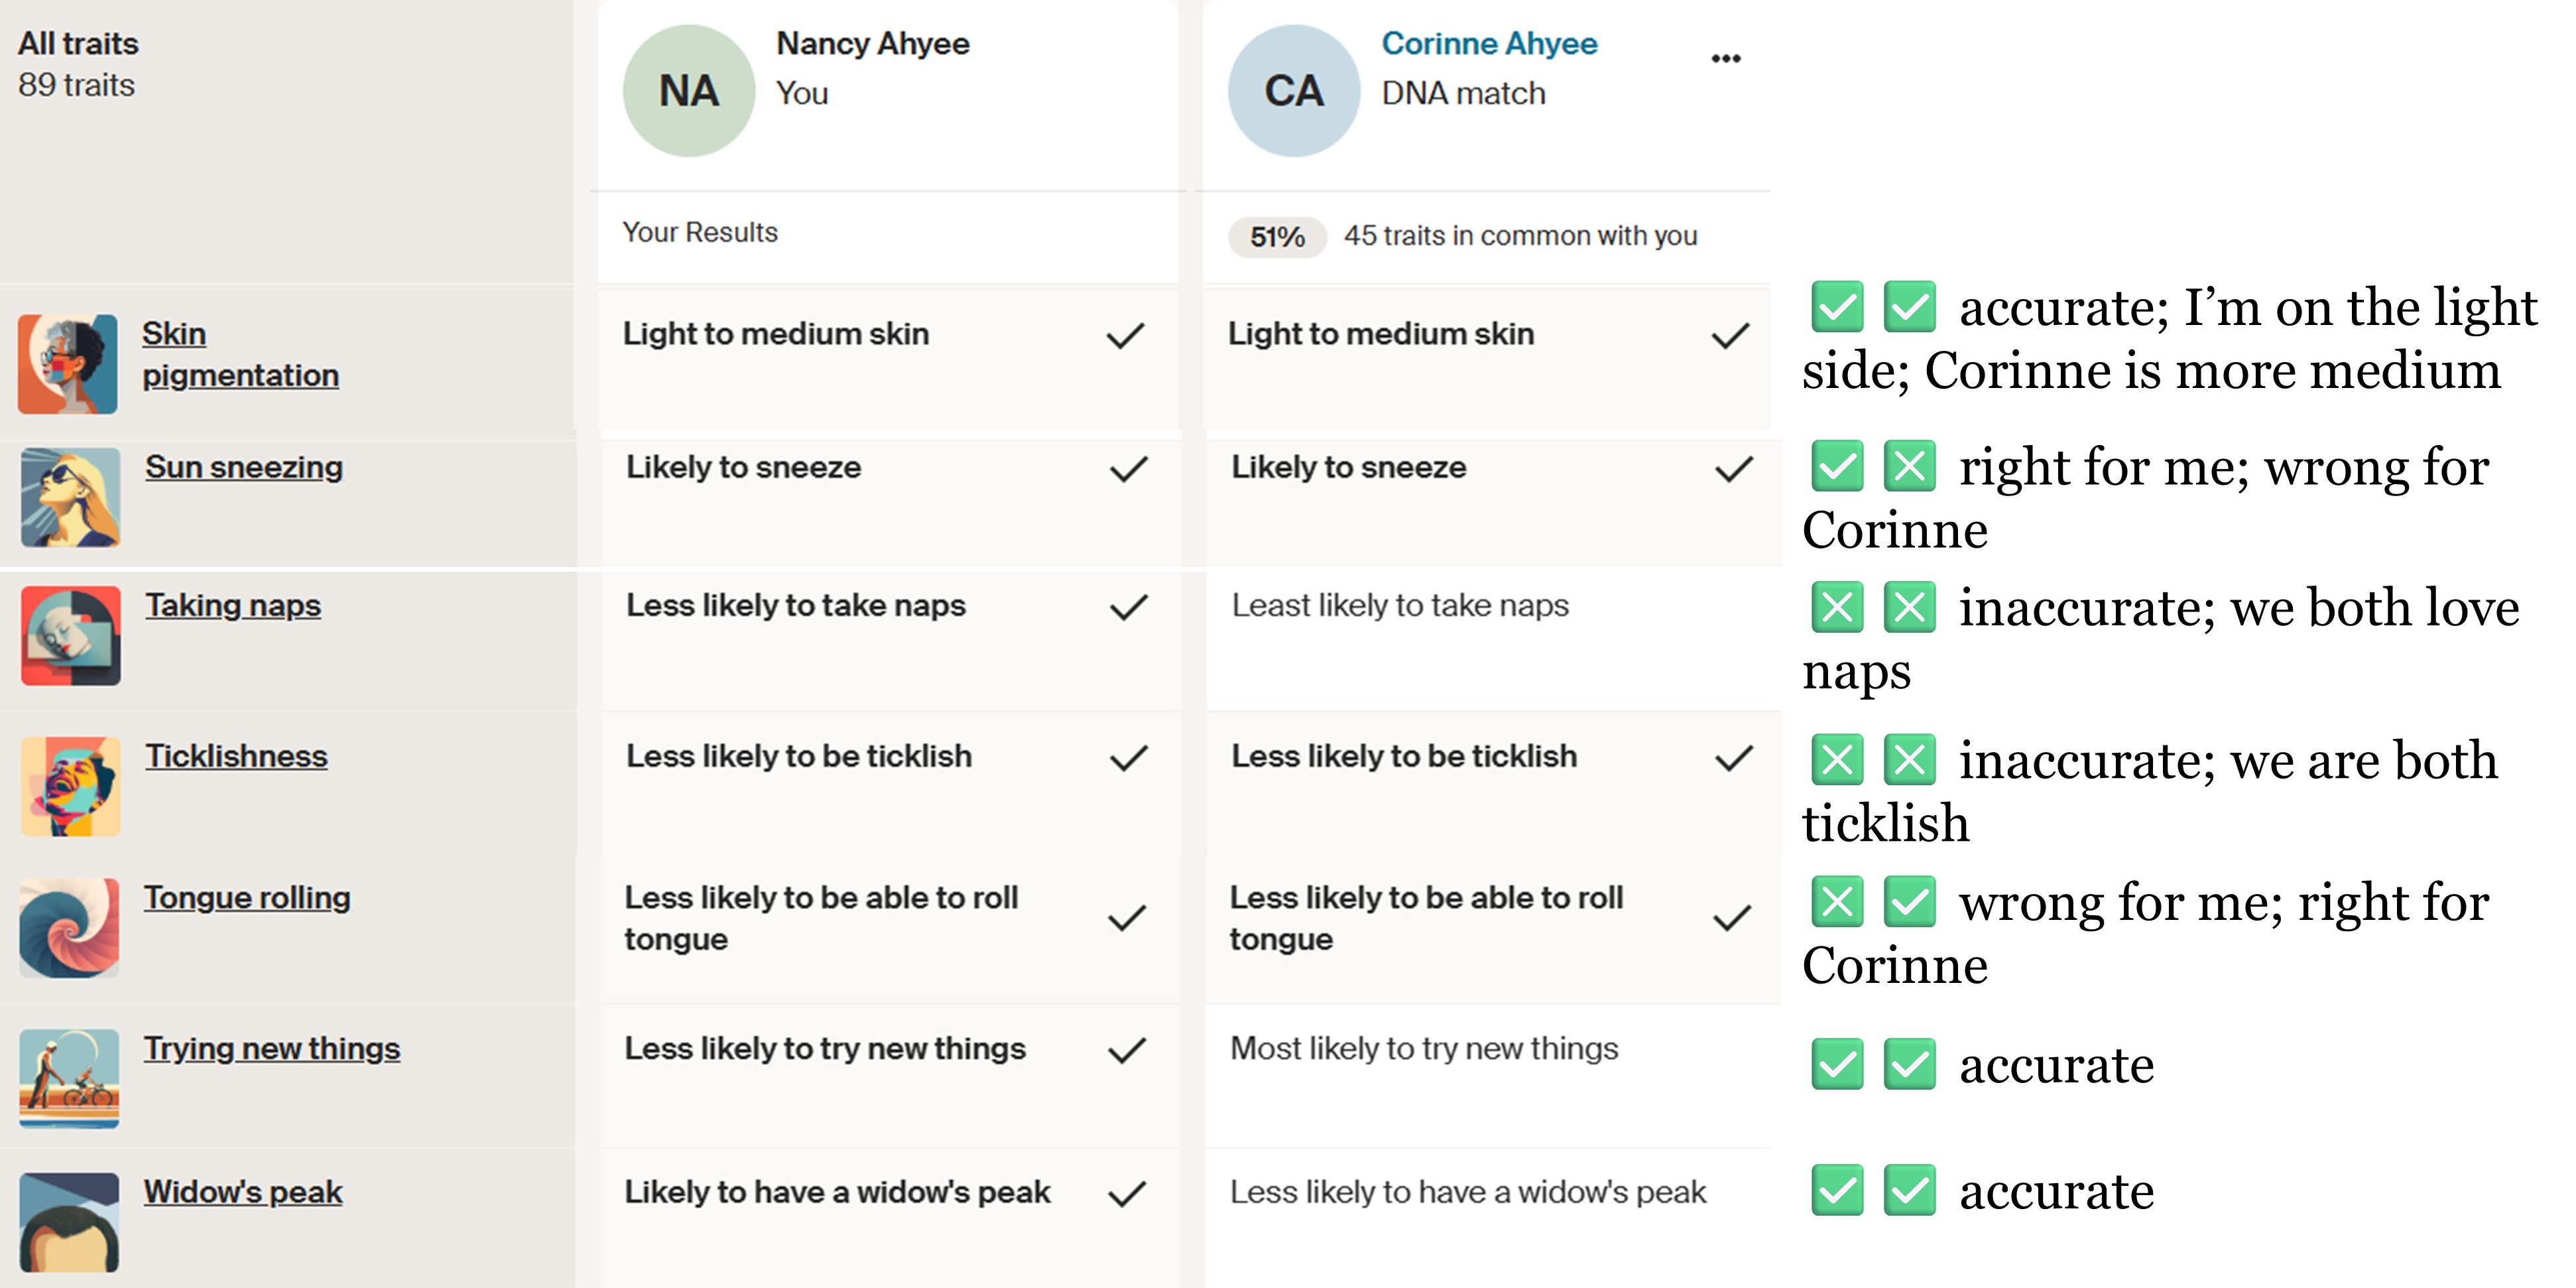
Task: Click the CA avatar for Corinne Ahyee
Action: coord(1293,91)
